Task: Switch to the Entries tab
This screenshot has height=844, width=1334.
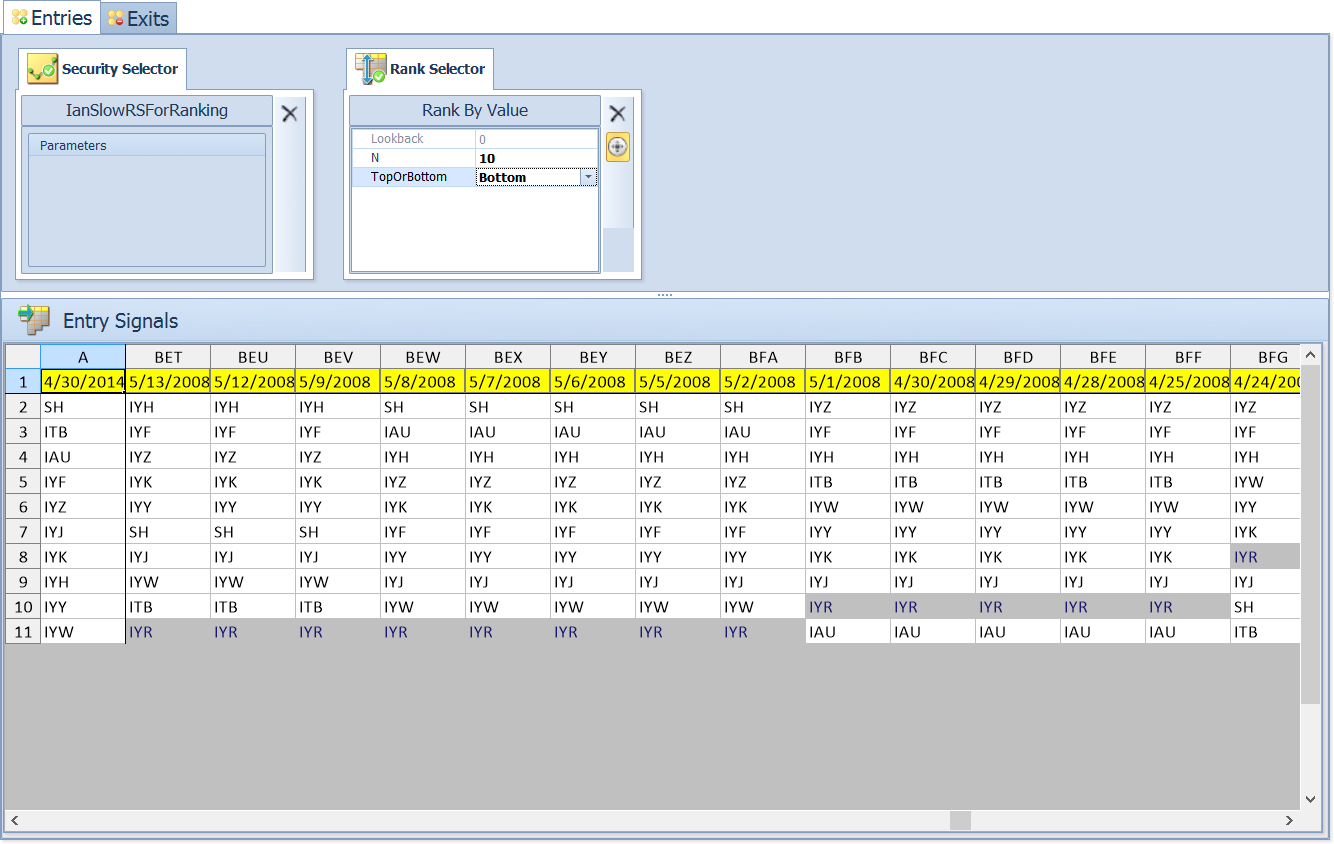Action: pyautogui.click(x=51, y=18)
